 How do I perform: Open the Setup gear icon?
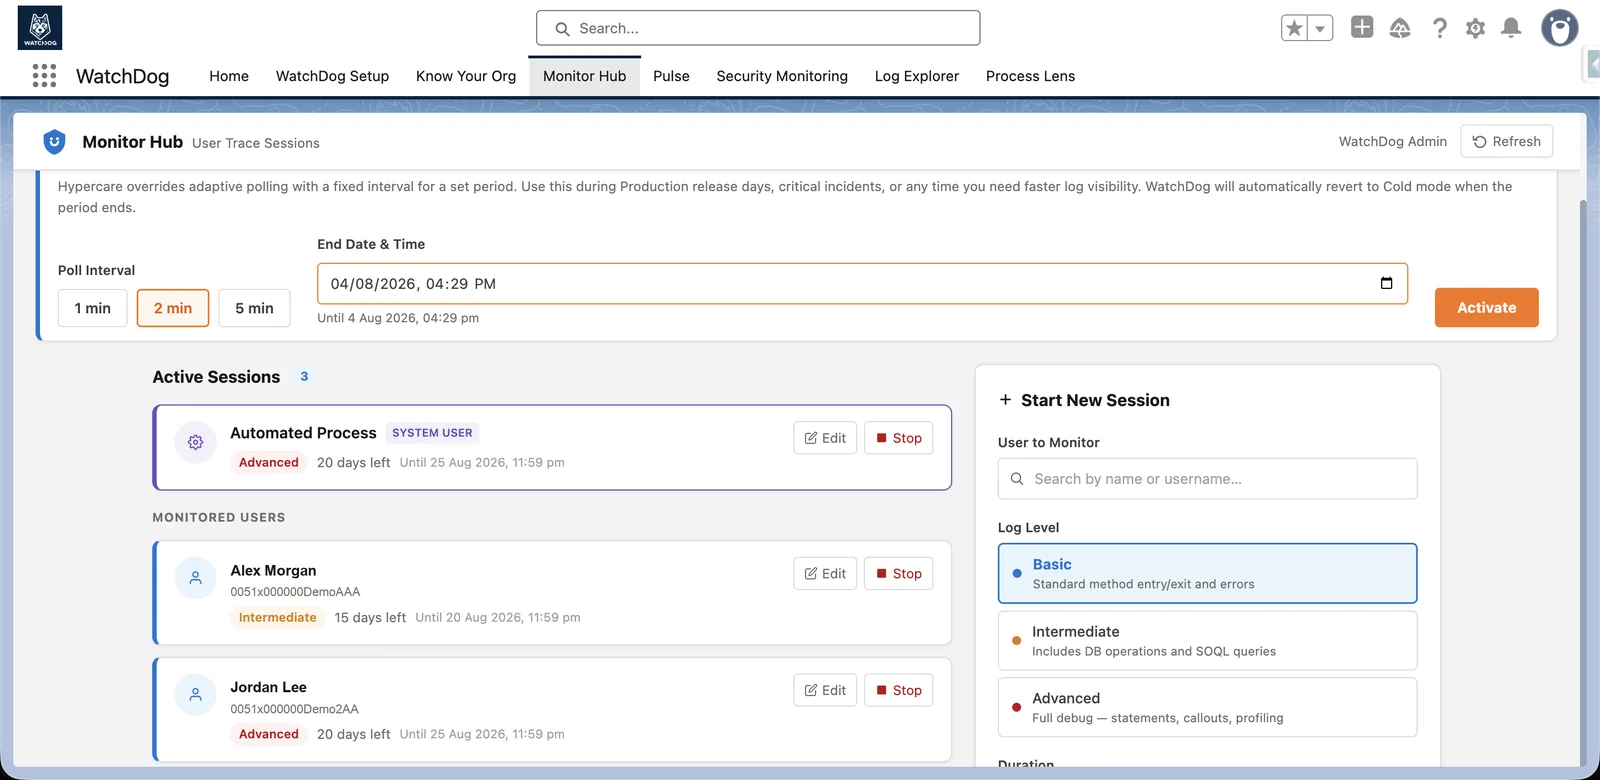tap(1475, 28)
